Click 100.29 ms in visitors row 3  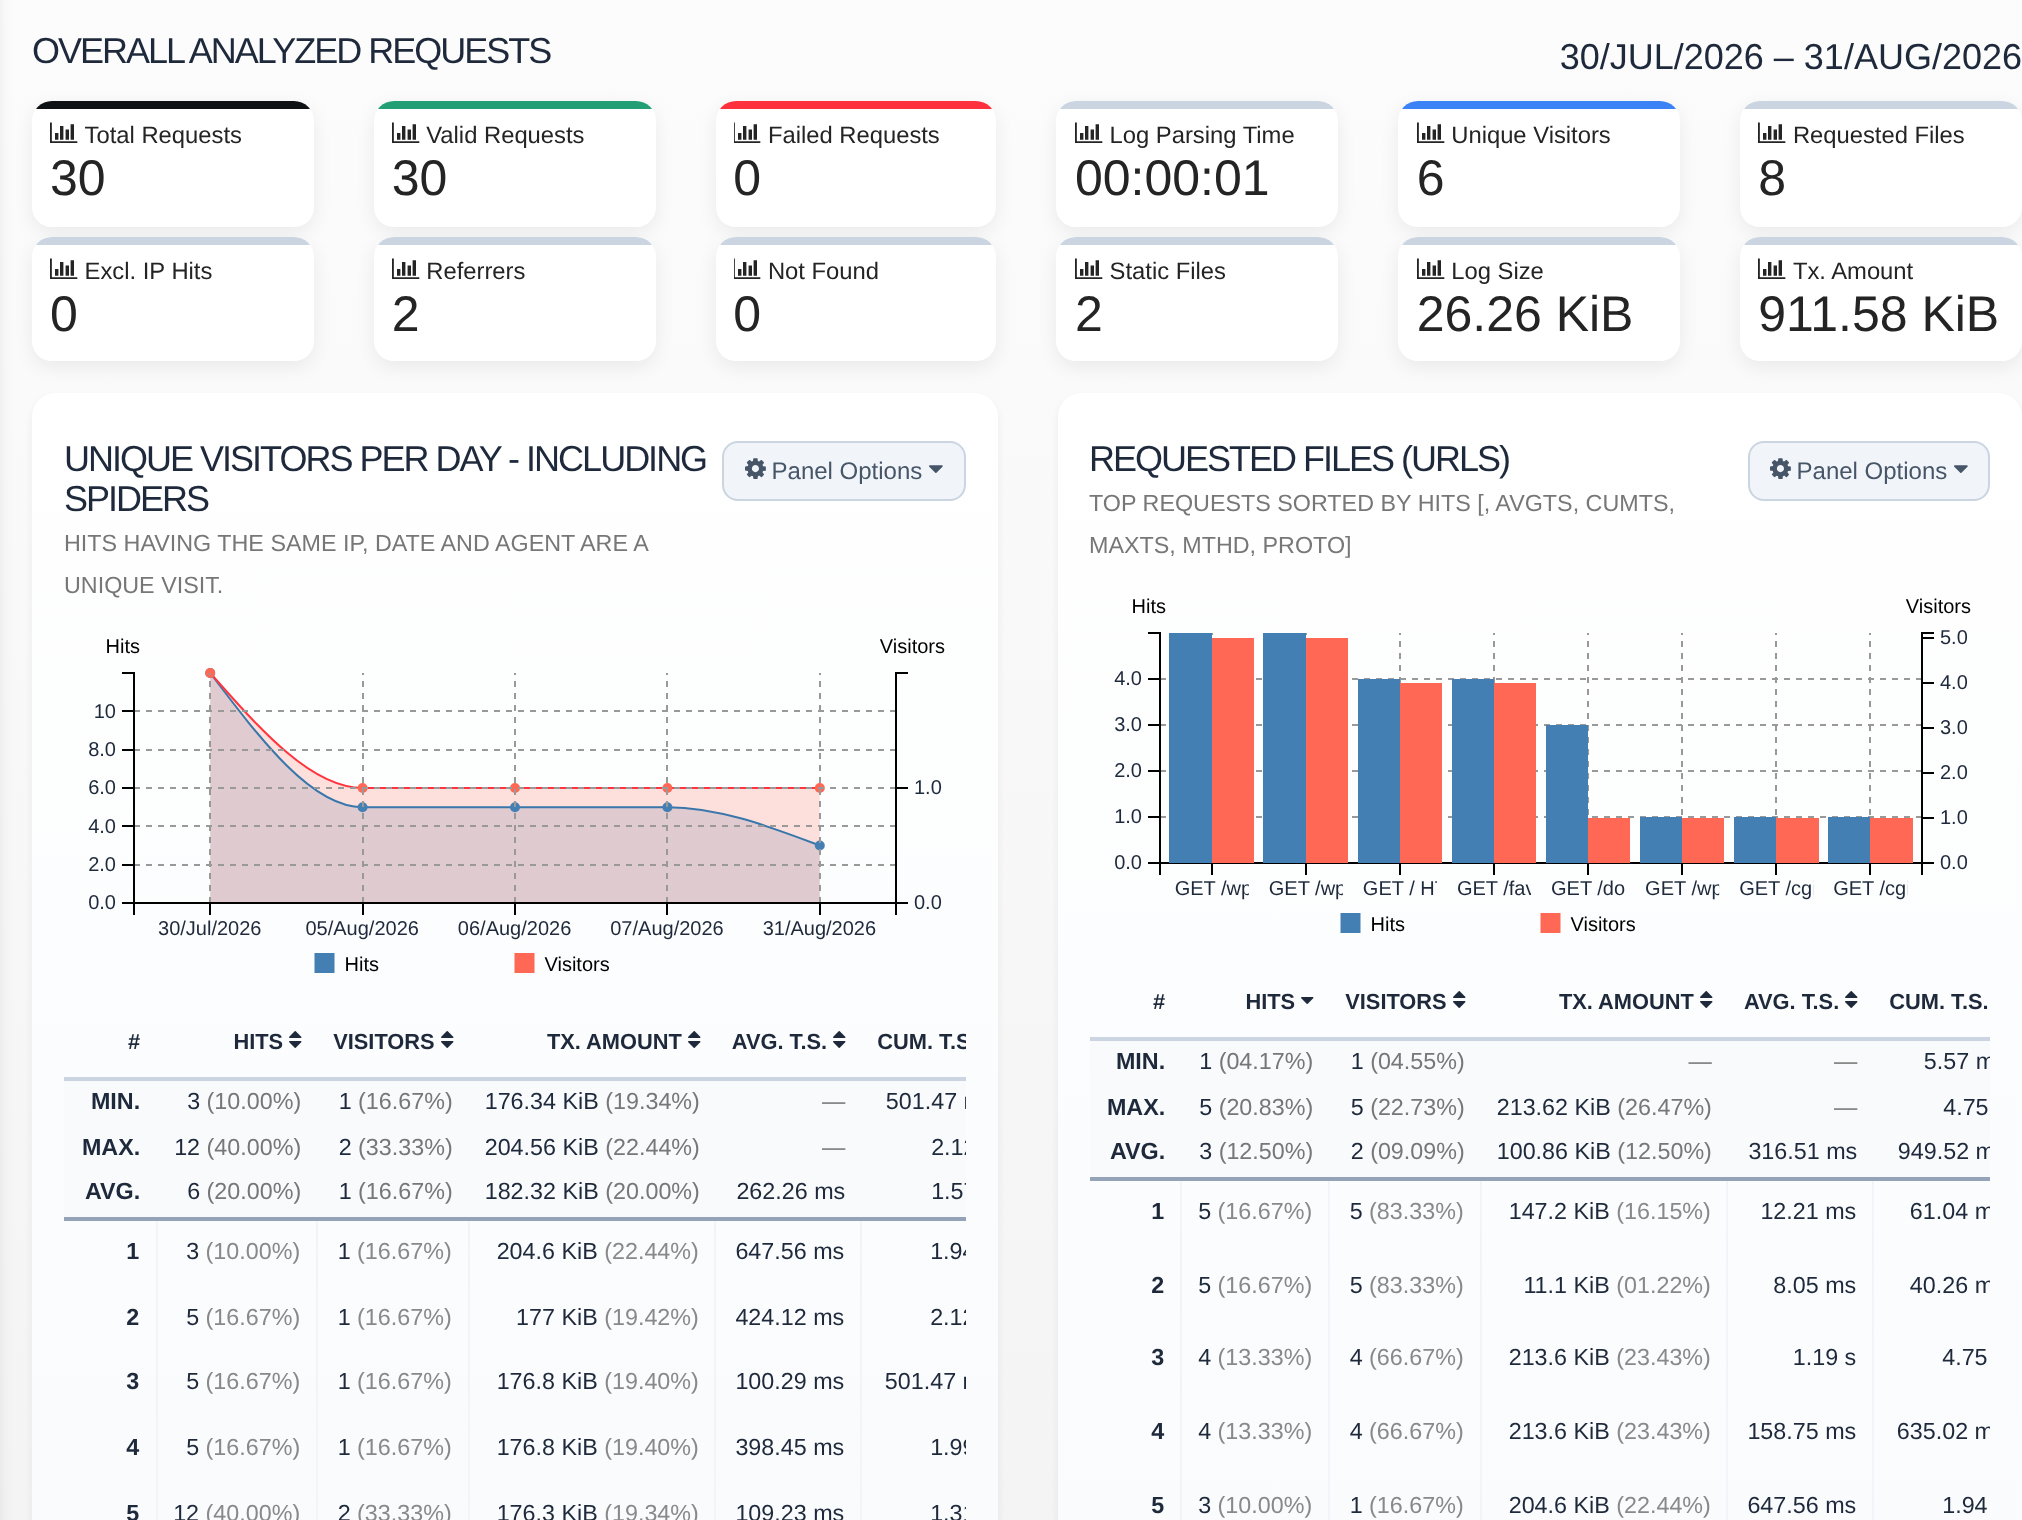pos(789,1381)
